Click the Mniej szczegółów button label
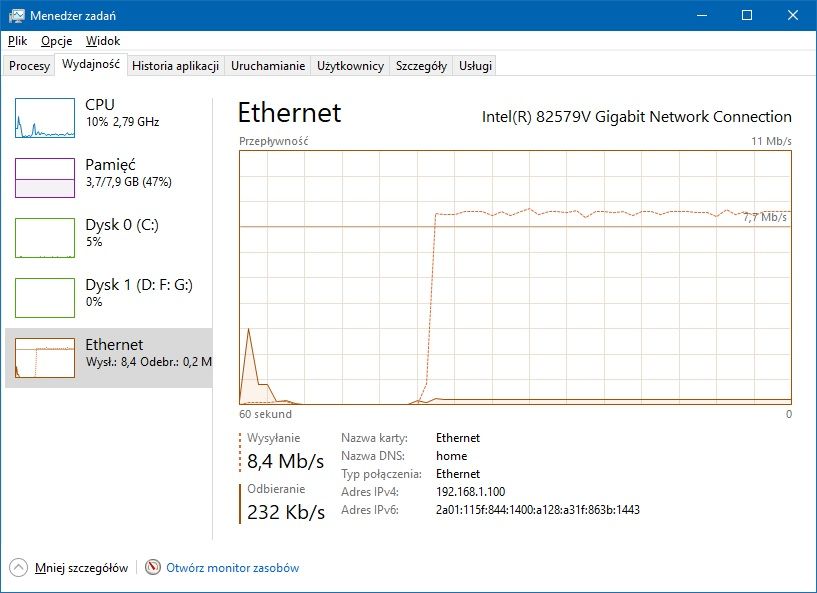 tap(81, 568)
